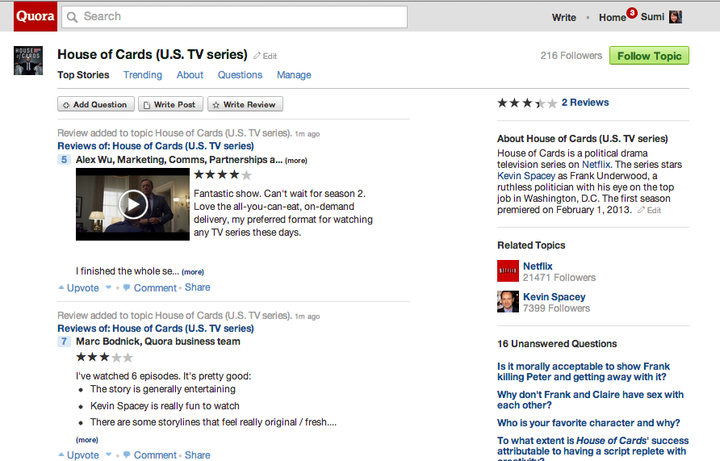
Task: Click Marc Bodnick's three-star rating
Action: point(104,357)
